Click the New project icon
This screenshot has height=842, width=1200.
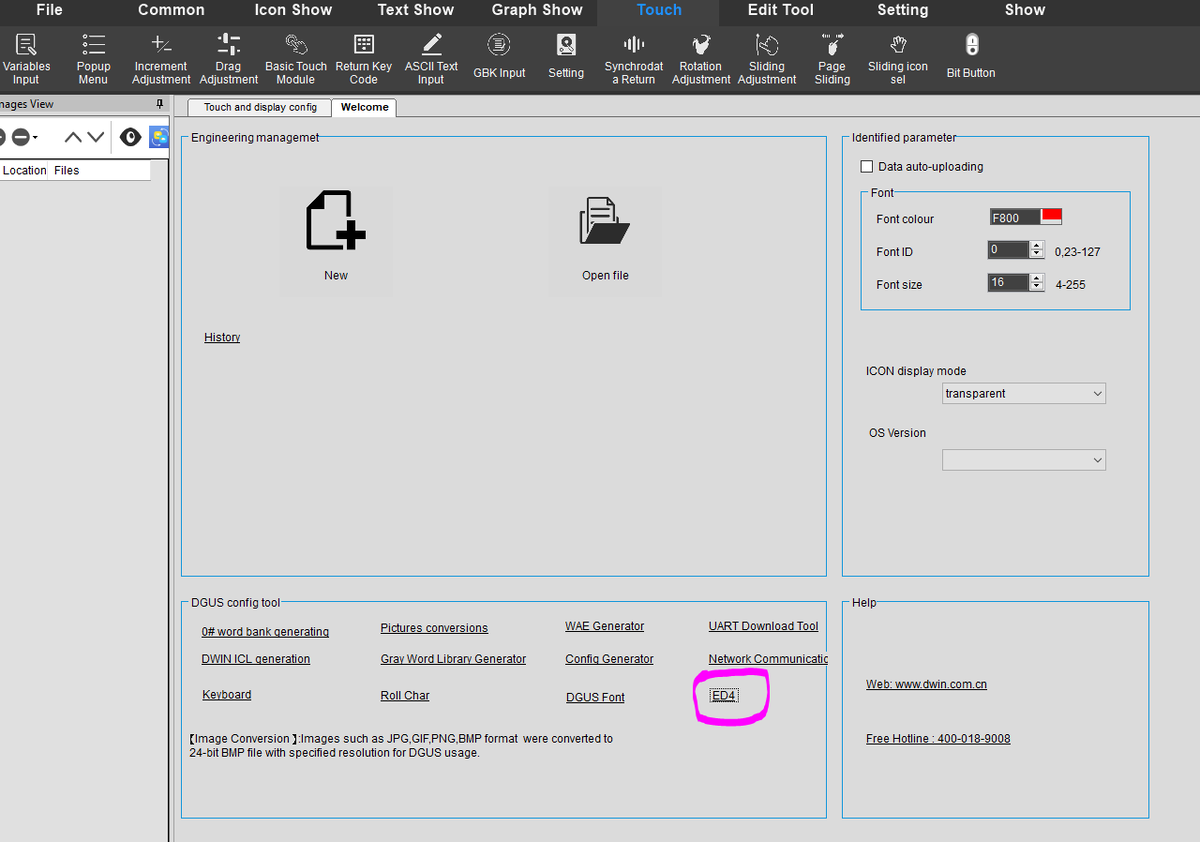coord(336,220)
